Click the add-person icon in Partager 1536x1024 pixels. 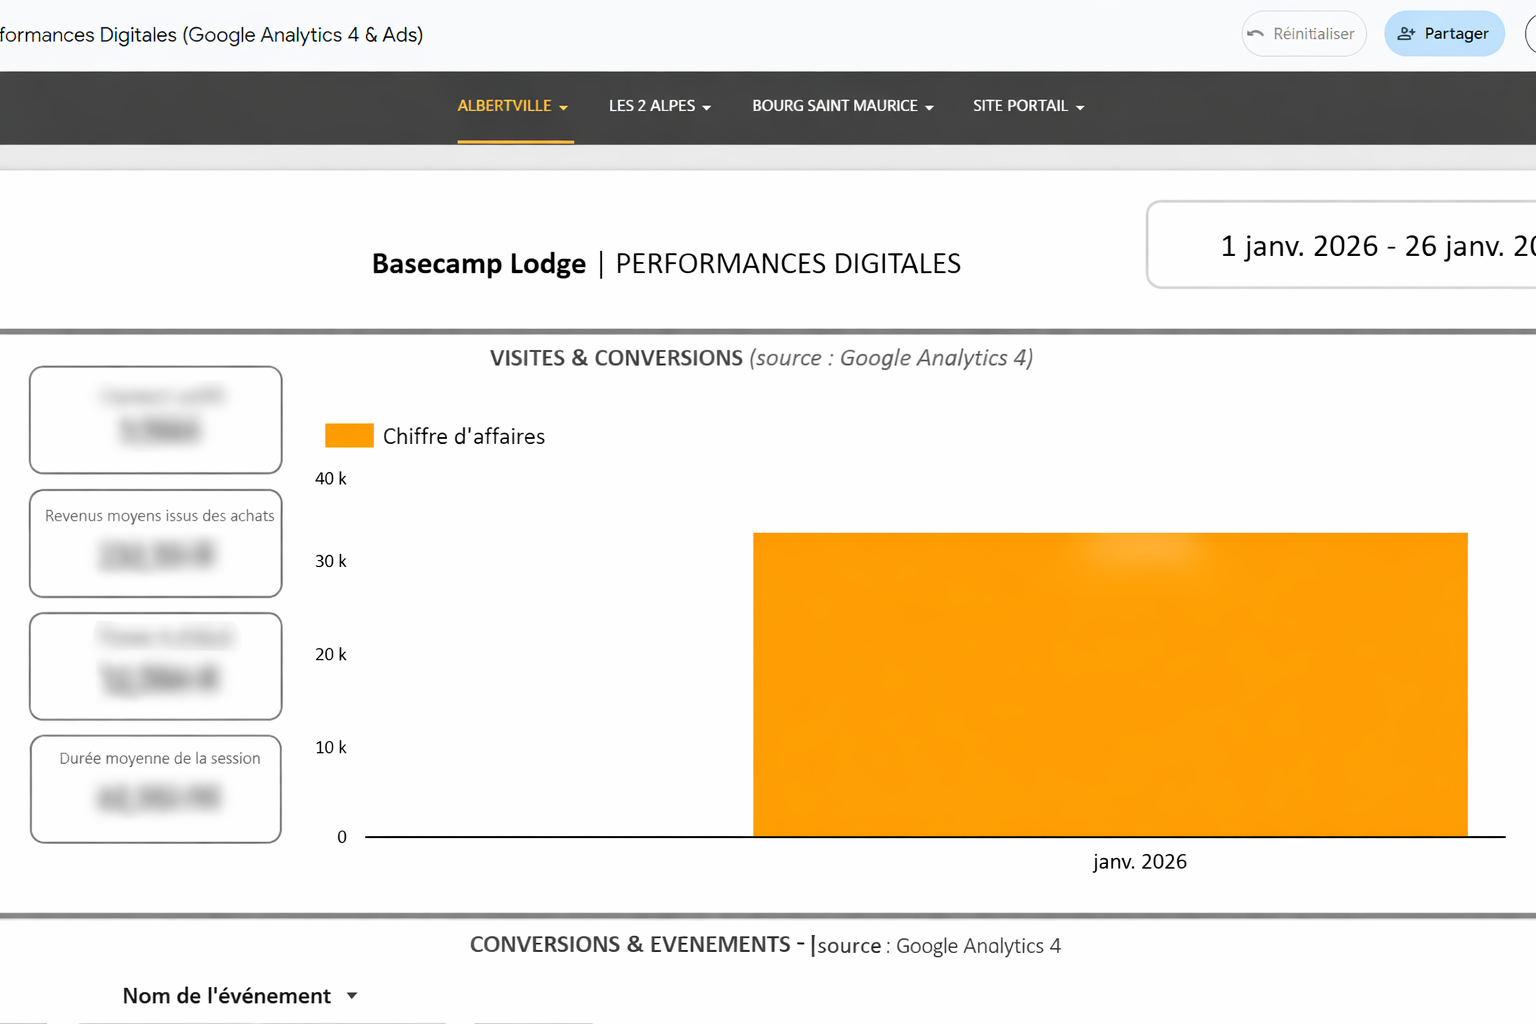(1406, 34)
